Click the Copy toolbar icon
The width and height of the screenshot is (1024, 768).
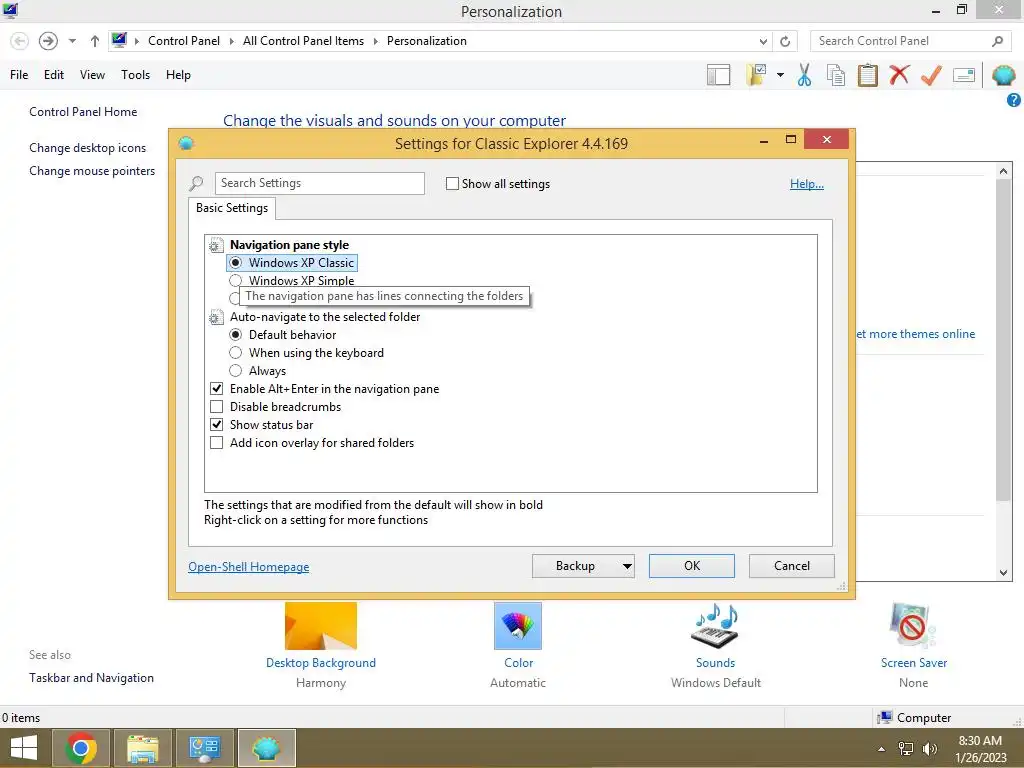click(835, 75)
